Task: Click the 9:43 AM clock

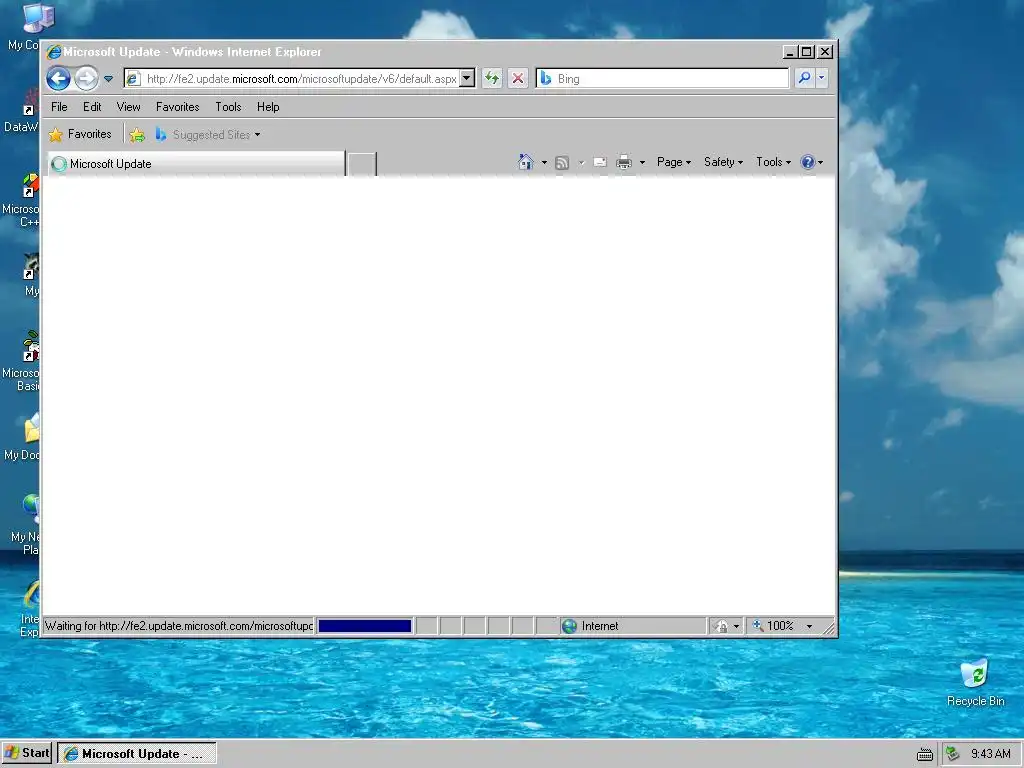Action: (991, 754)
